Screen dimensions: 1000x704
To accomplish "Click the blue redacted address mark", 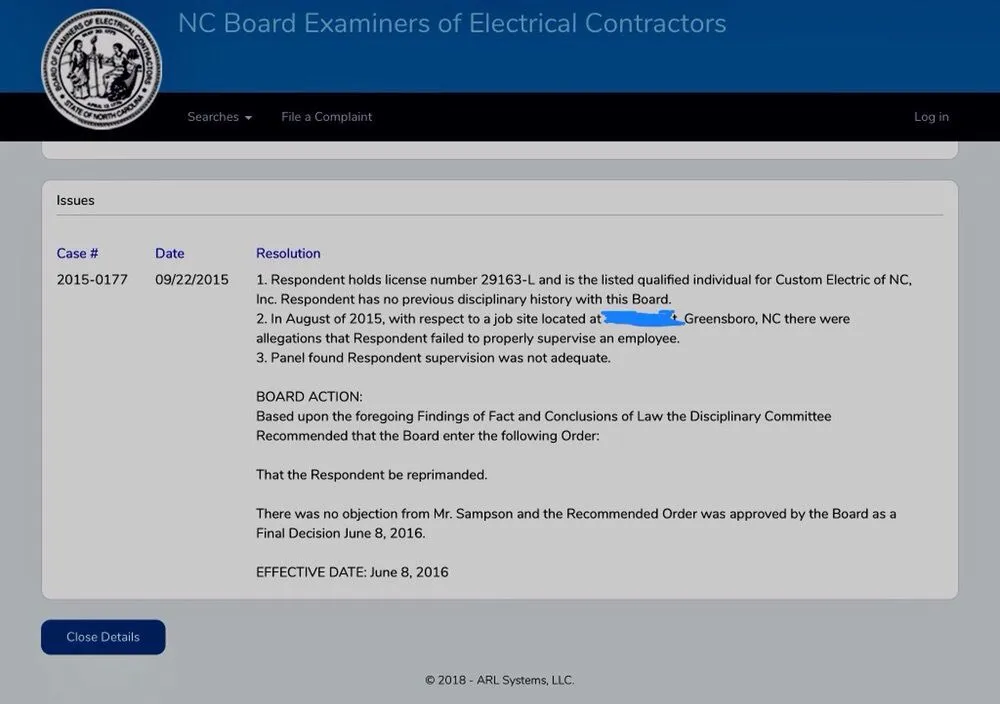I will [x=642, y=319].
